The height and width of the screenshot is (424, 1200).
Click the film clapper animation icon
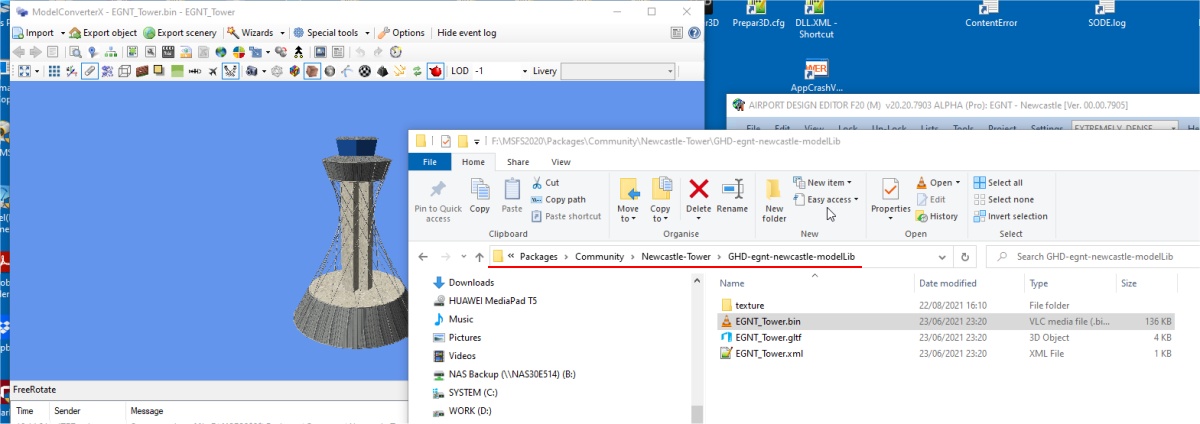[x=168, y=52]
